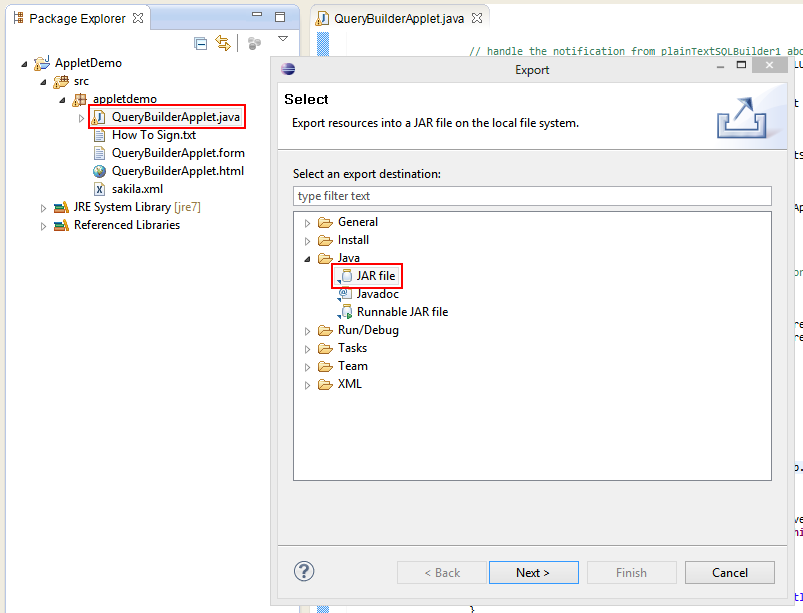This screenshot has height=613, width=803.
Task: Minimize the Export dialog window
Action: click(720, 67)
